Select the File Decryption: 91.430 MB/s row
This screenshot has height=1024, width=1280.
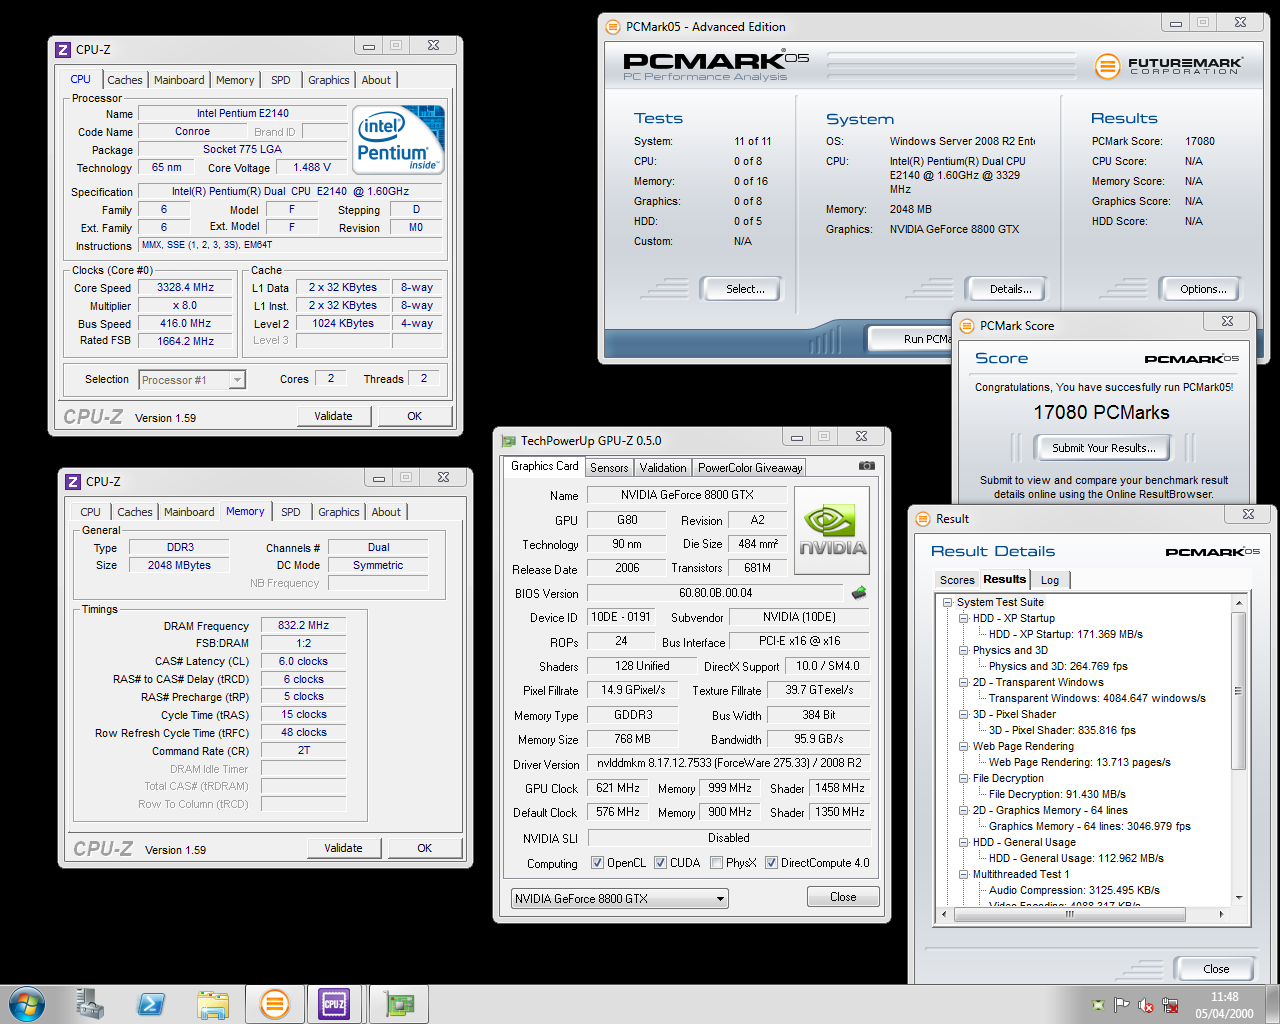click(x=1057, y=794)
